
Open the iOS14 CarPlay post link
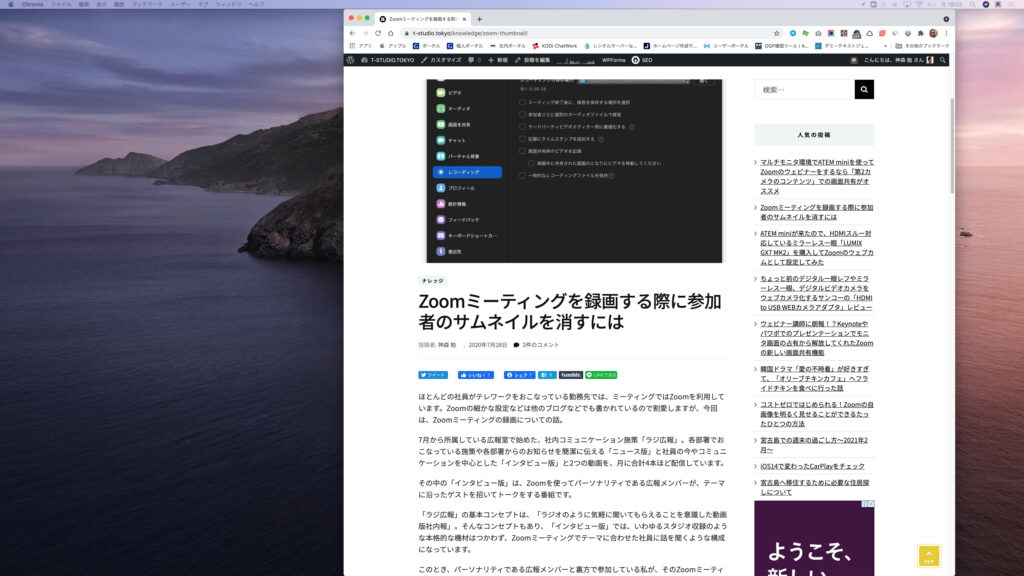tap(812, 466)
